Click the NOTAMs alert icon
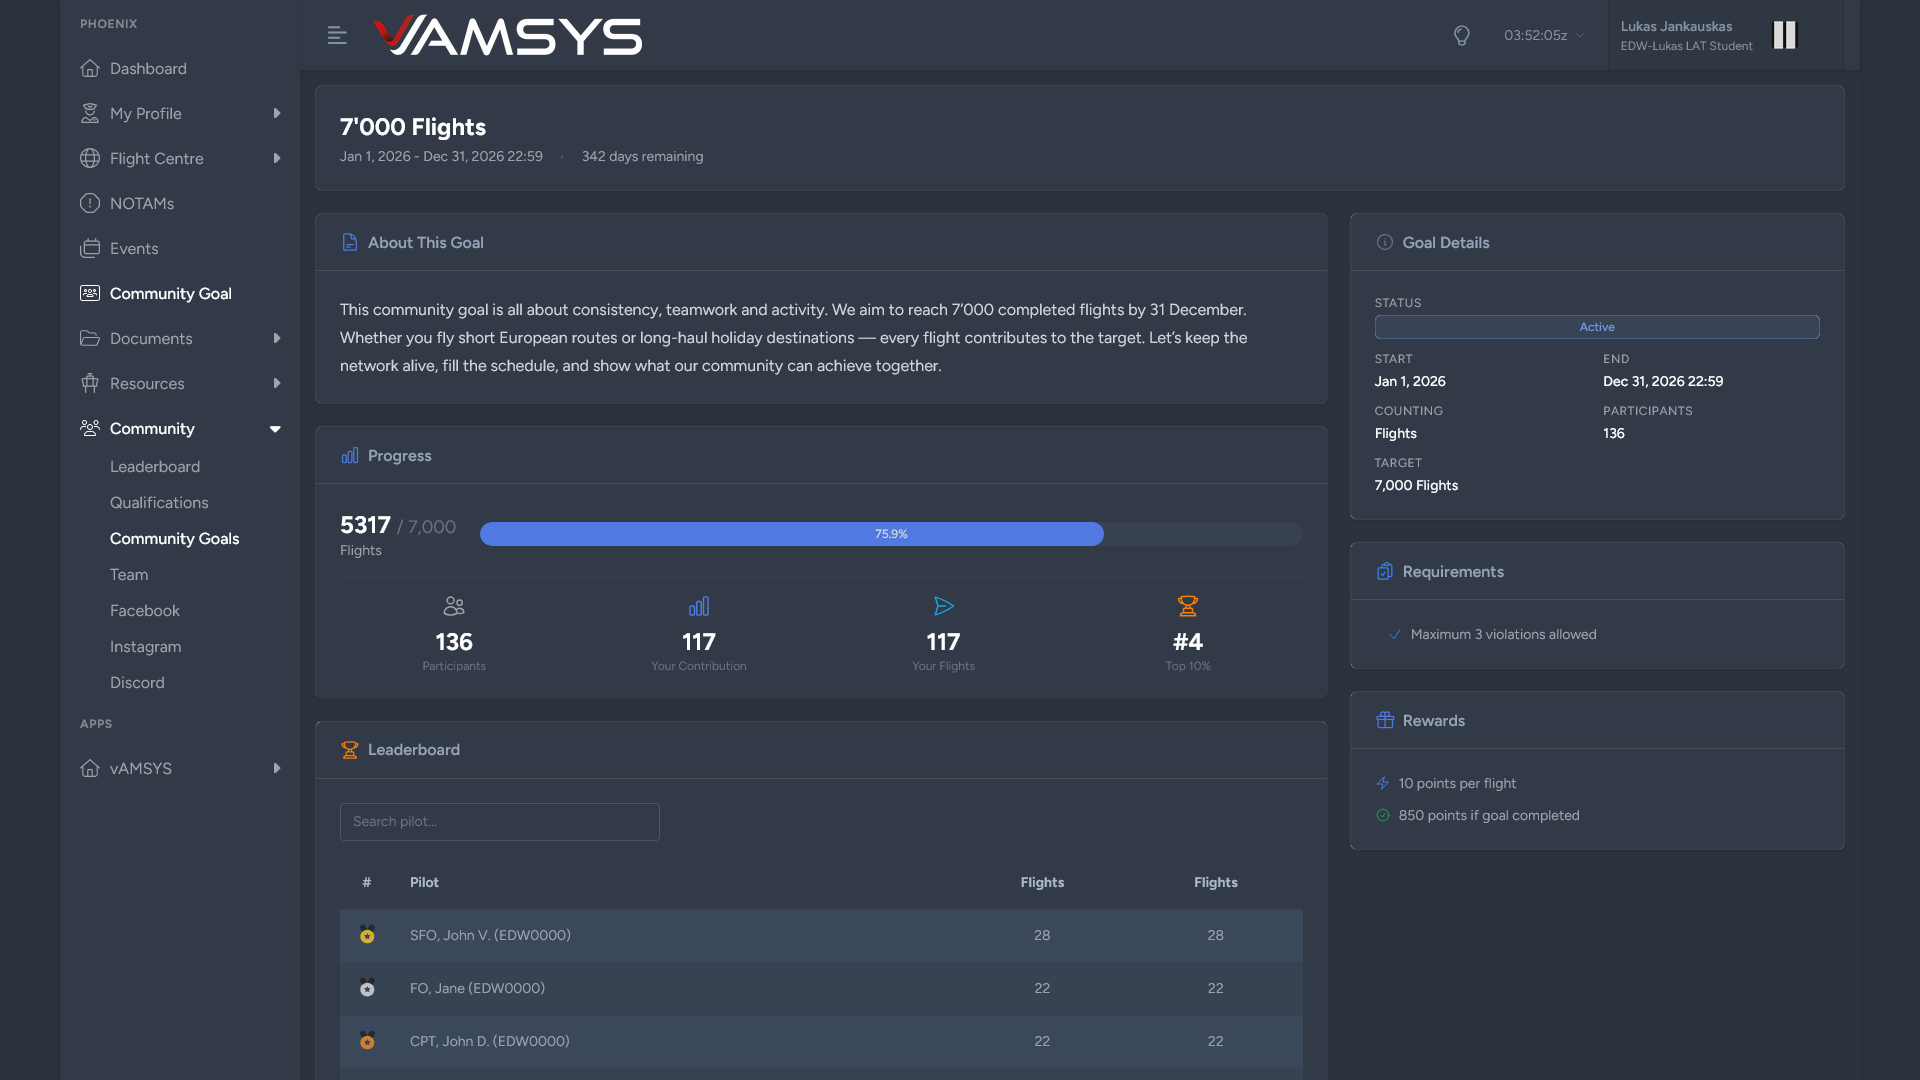The height and width of the screenshot is (1080, 1920). click(90, 203)
